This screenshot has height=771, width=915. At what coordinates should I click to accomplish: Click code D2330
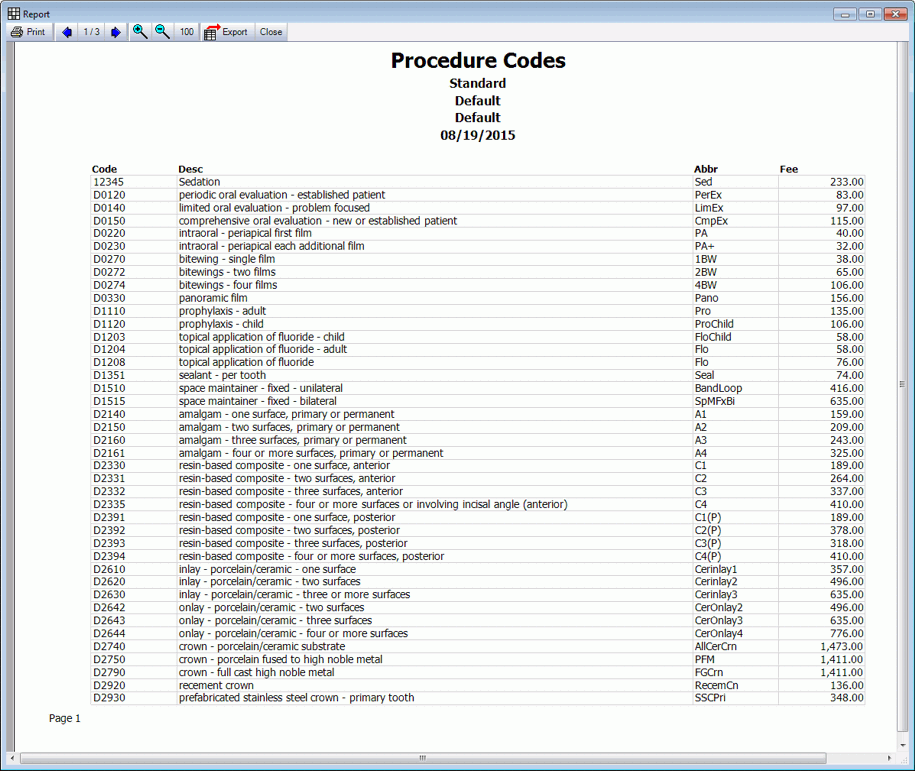click(109, 466)
